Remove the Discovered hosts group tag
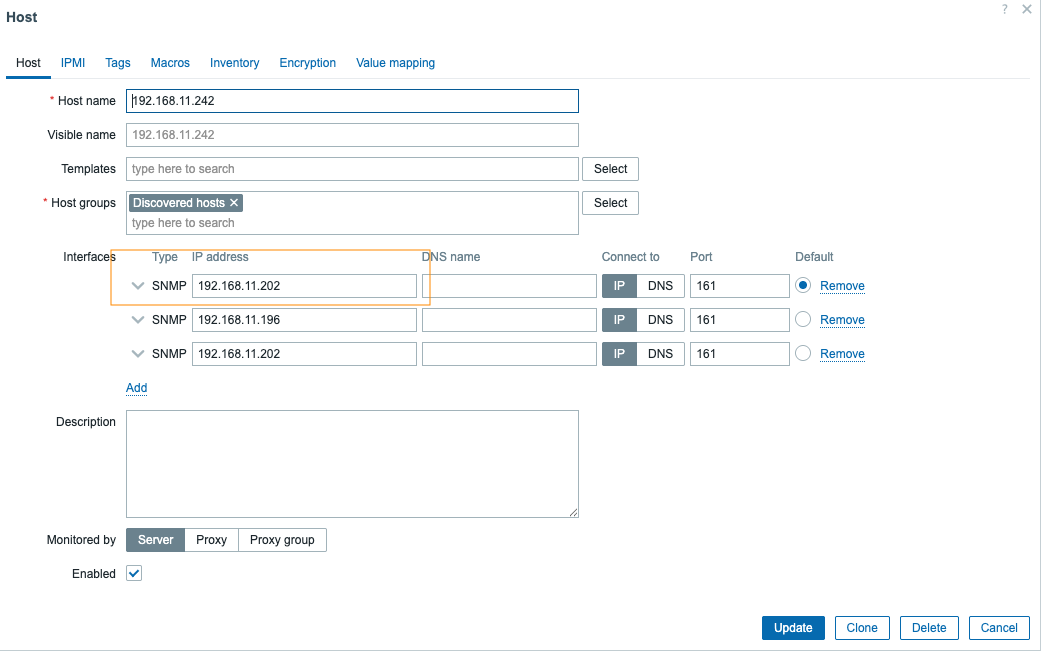1041x651 pixels. pyautogui.click(x=234, y=203)
